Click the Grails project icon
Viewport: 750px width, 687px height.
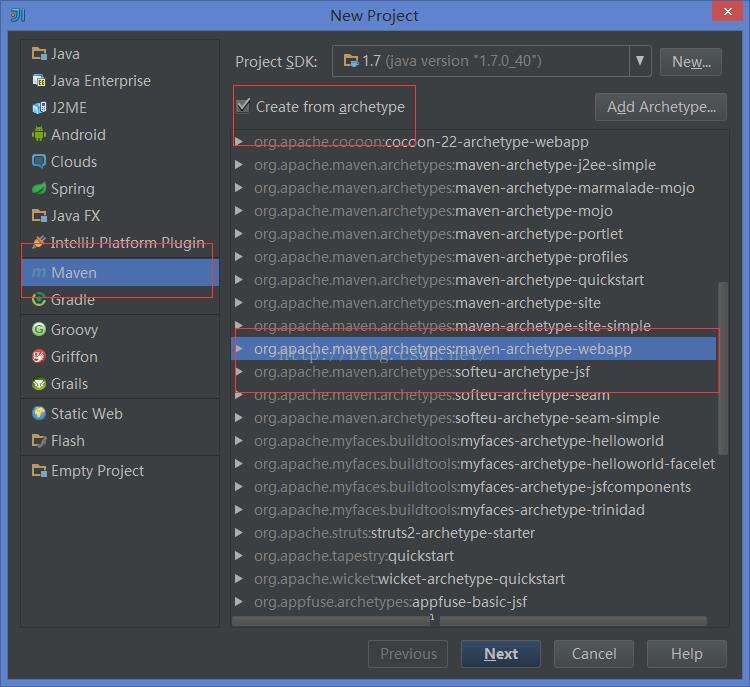click(x=39, y=384)
